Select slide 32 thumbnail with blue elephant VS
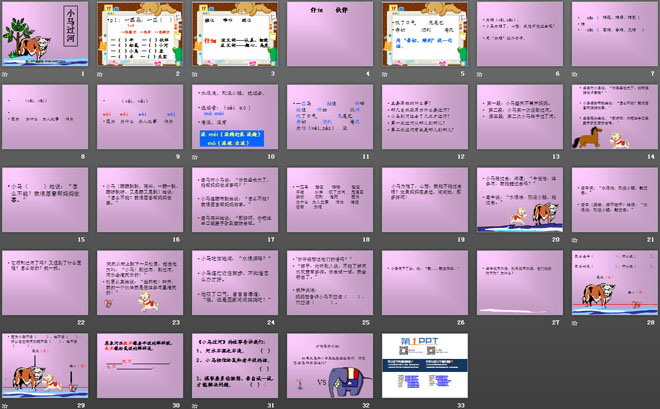660x409 pixels. pyautogui.click(x=330, y=366)
